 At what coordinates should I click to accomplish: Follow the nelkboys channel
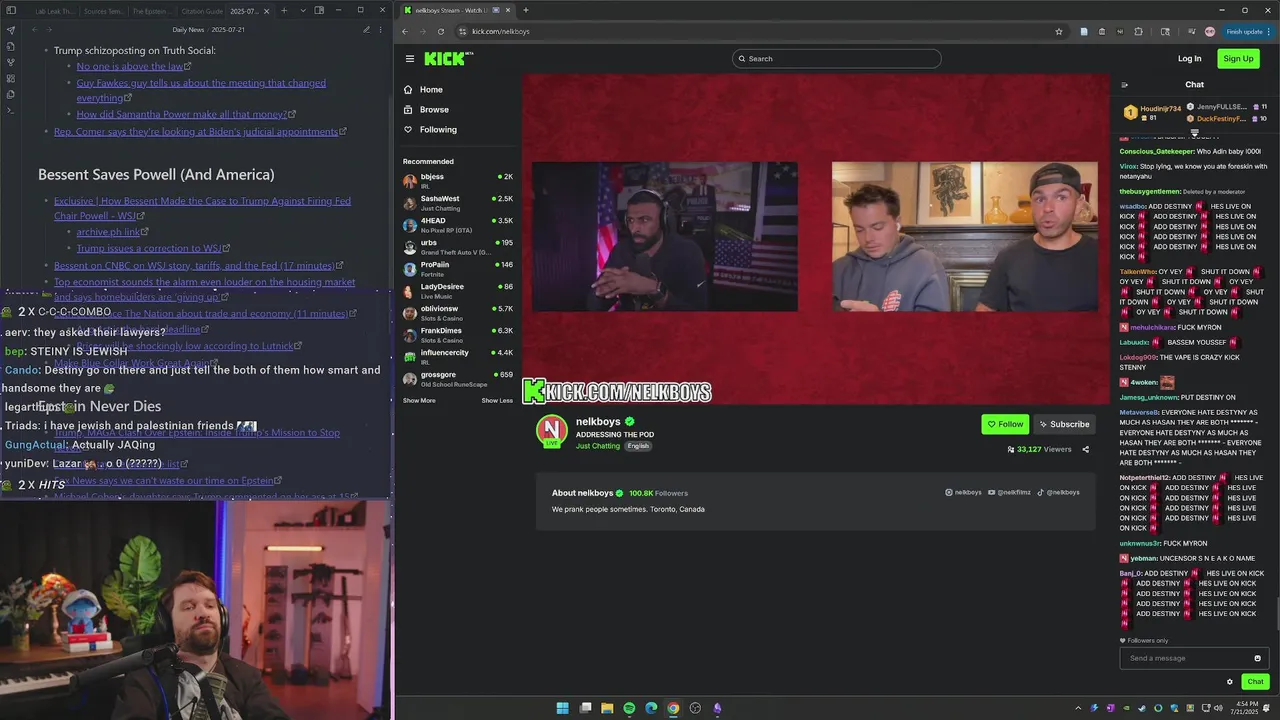tap(1005, 424)
